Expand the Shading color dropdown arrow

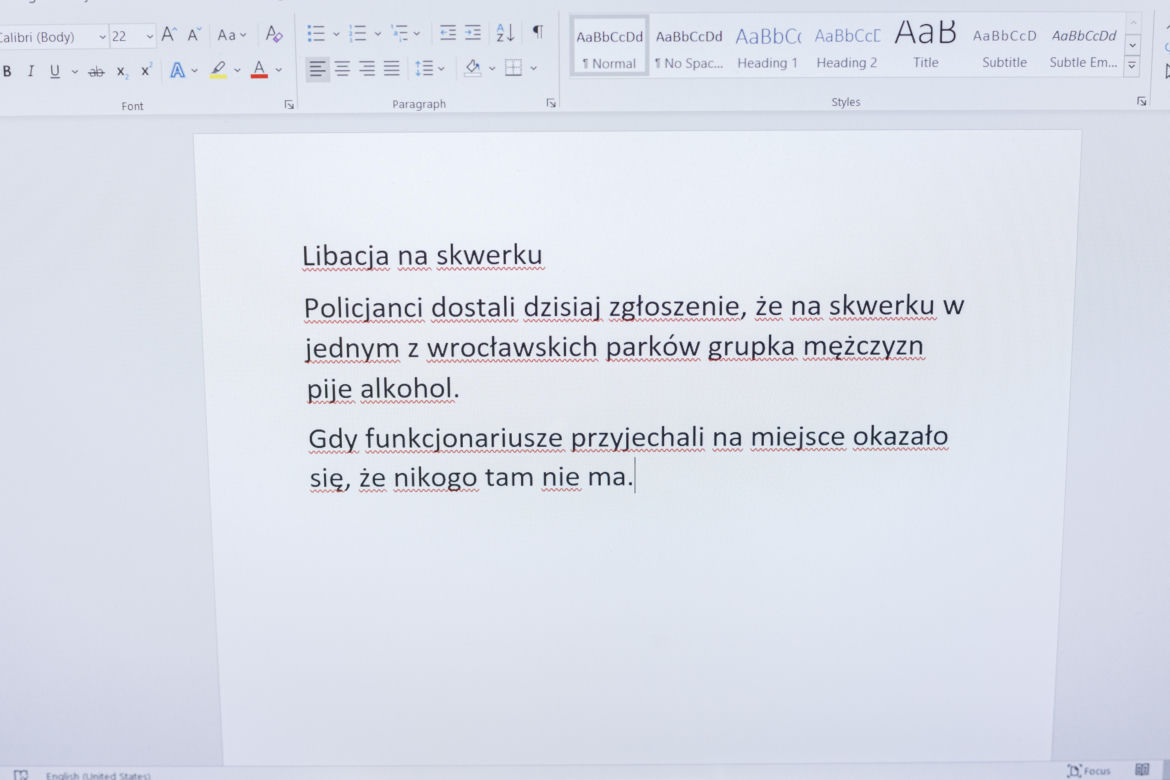(492, 68)
